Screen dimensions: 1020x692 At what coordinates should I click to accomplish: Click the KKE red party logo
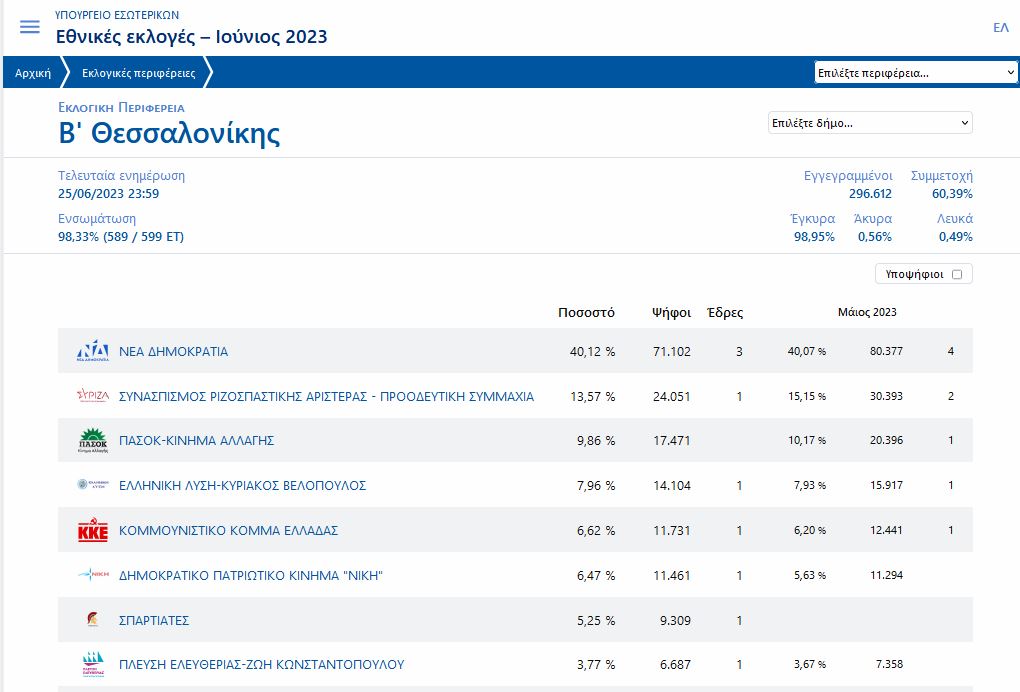pos(93,531)
